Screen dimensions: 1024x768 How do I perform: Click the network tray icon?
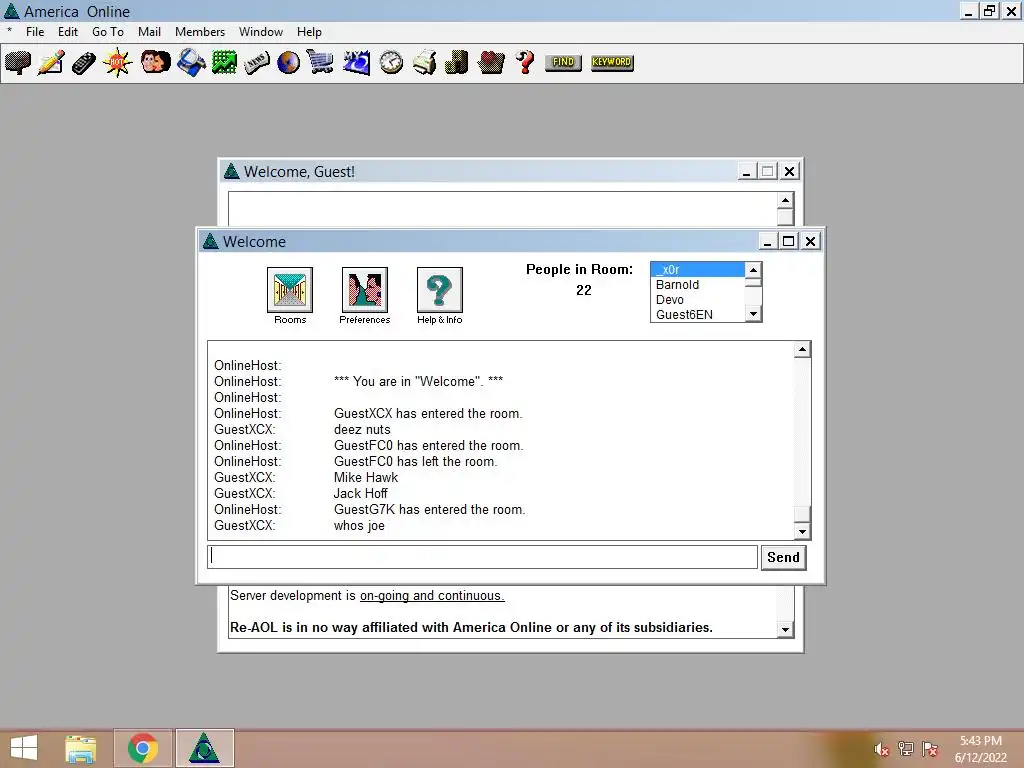(x=906, y=749)
